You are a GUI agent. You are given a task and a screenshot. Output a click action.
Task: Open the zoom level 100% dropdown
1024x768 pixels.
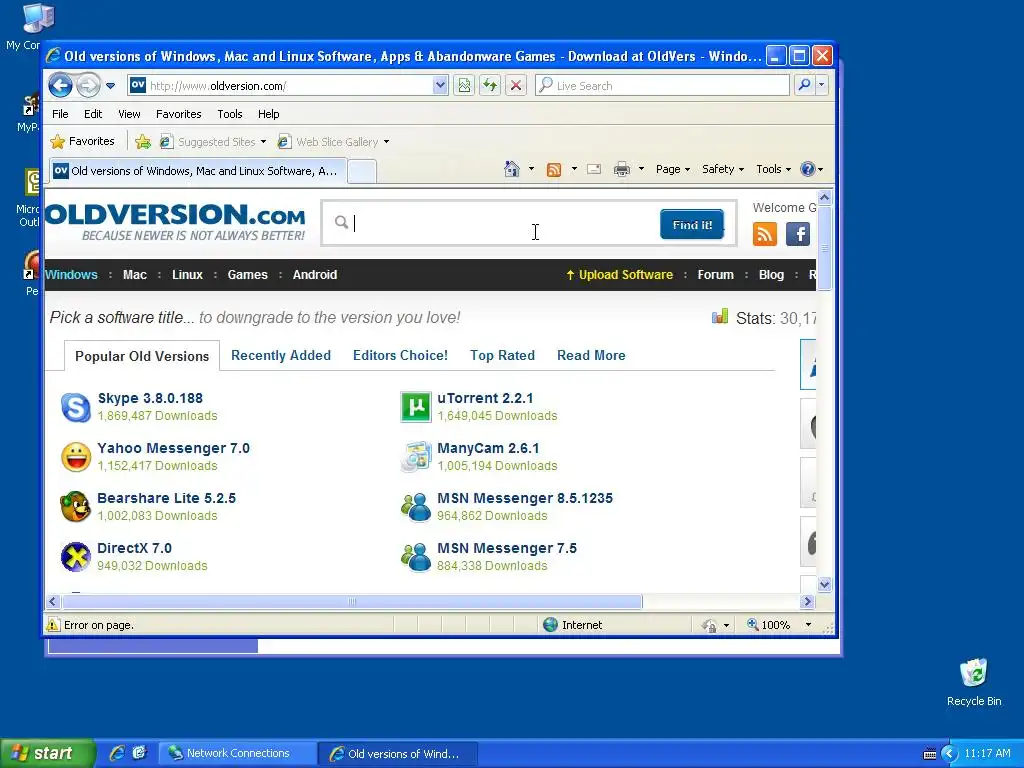(x=808, y=625)
